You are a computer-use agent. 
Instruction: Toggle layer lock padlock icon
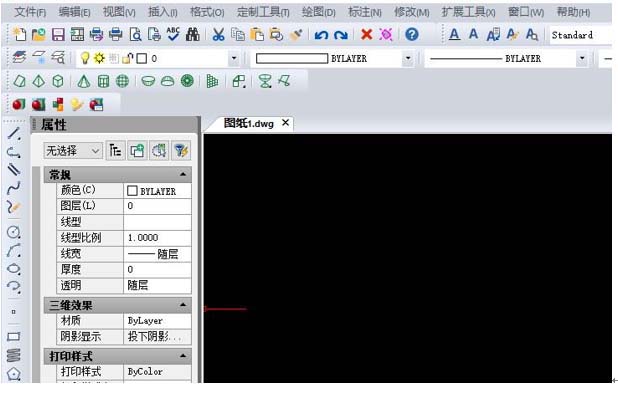127,58
